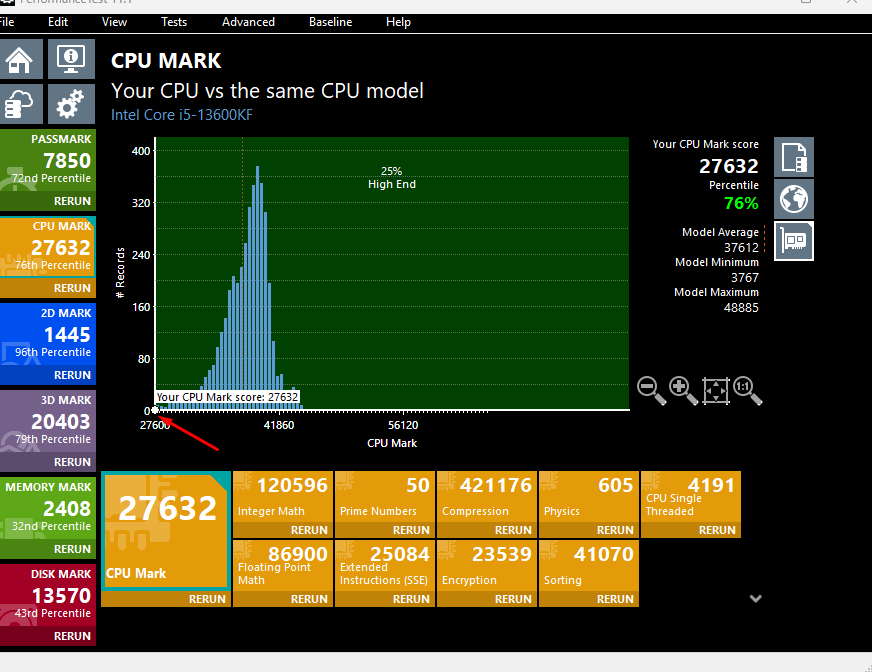Select the Physics 605 result tile
The height and width of the screenshot is (672, 872).
click(588, 497)
